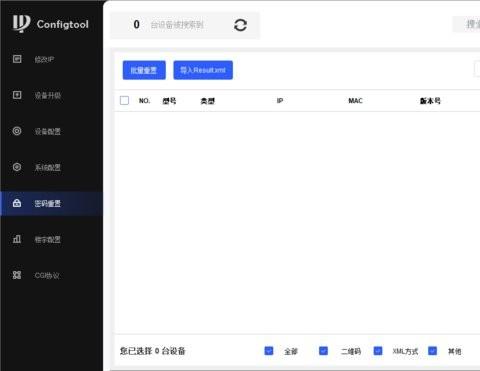Click the 设备升级 upgrade icon

[17, 95]
